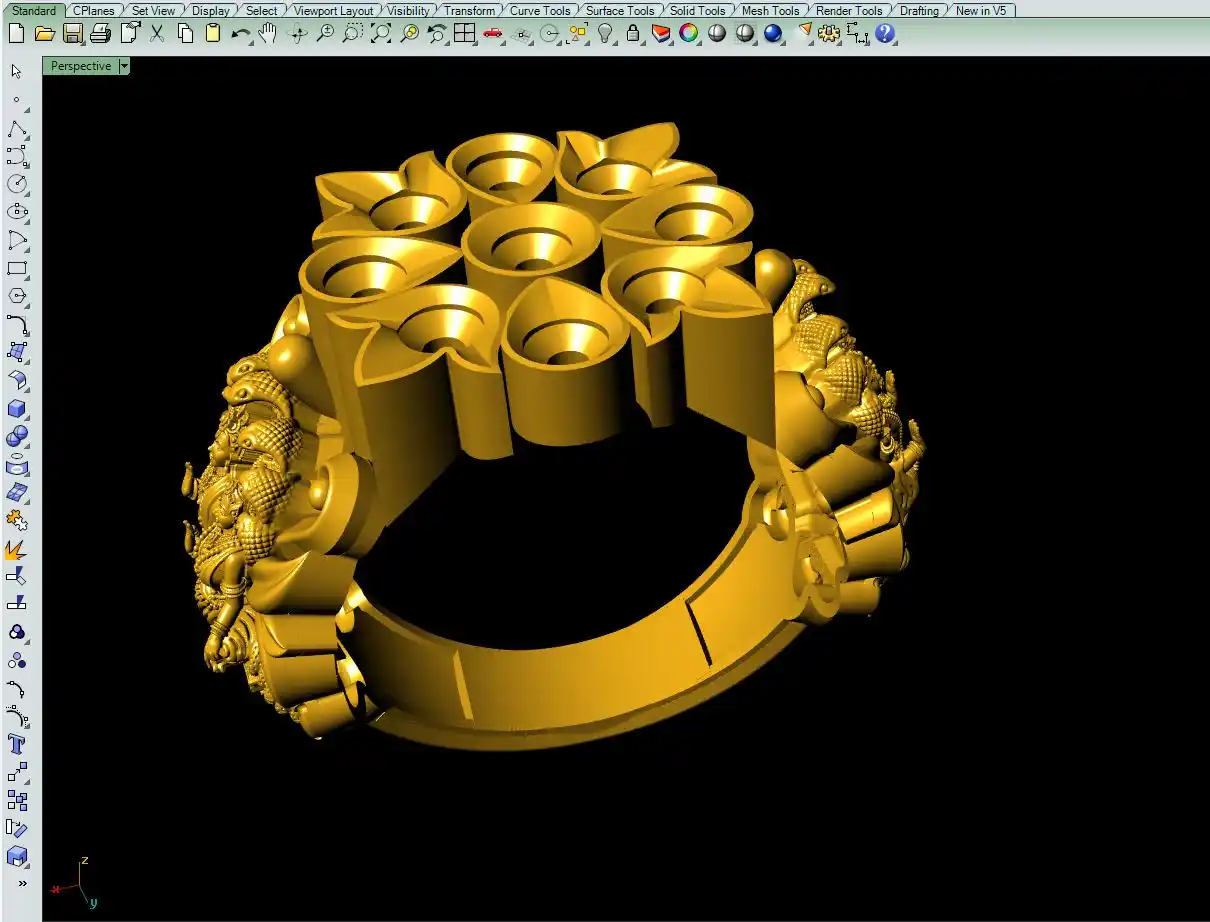Open the Options gear icon
1210x922 pixels.
[x=828, y=34]
